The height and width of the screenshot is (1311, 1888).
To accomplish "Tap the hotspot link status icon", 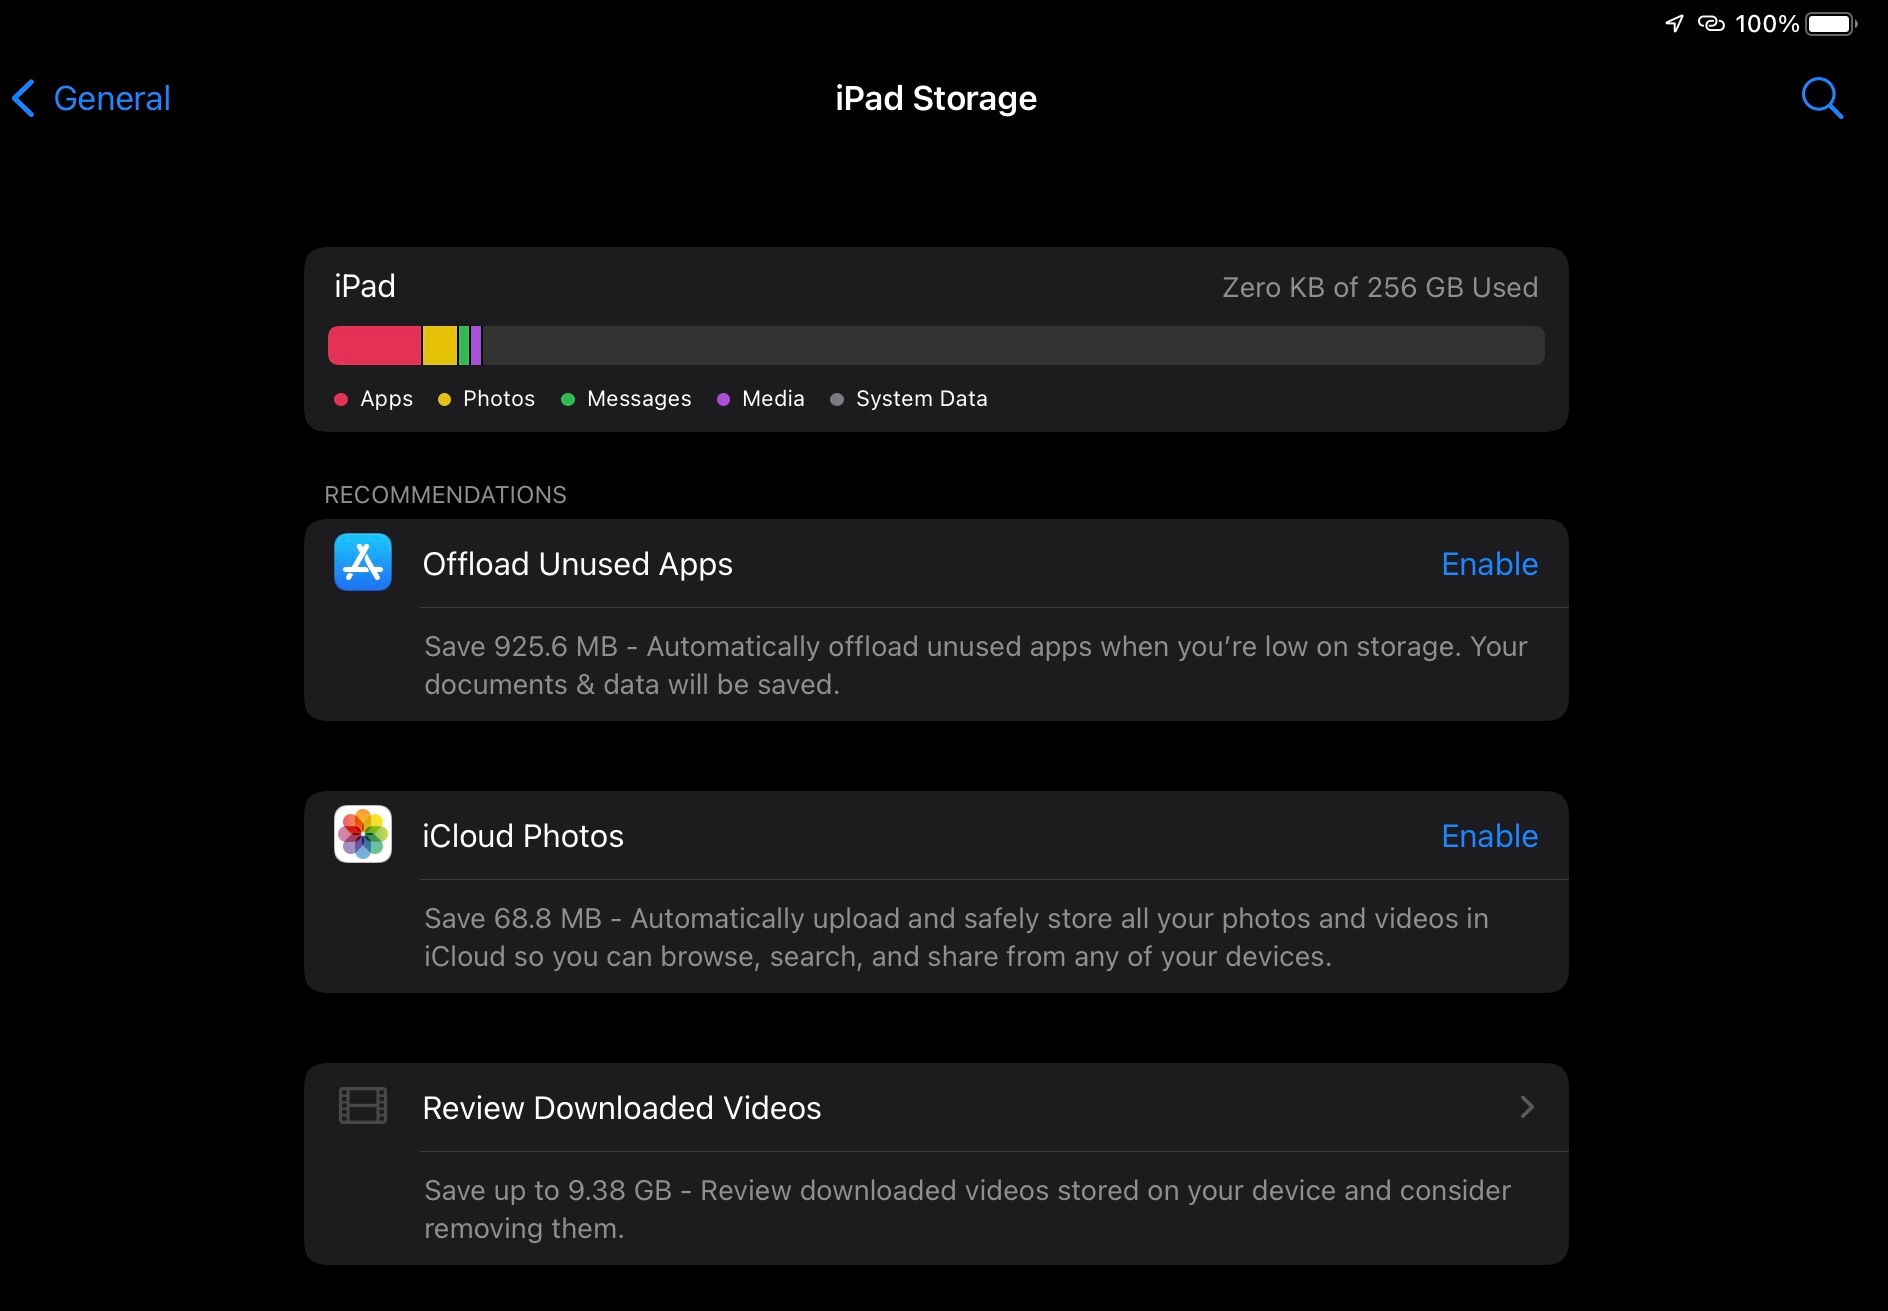I will 1711,24.
